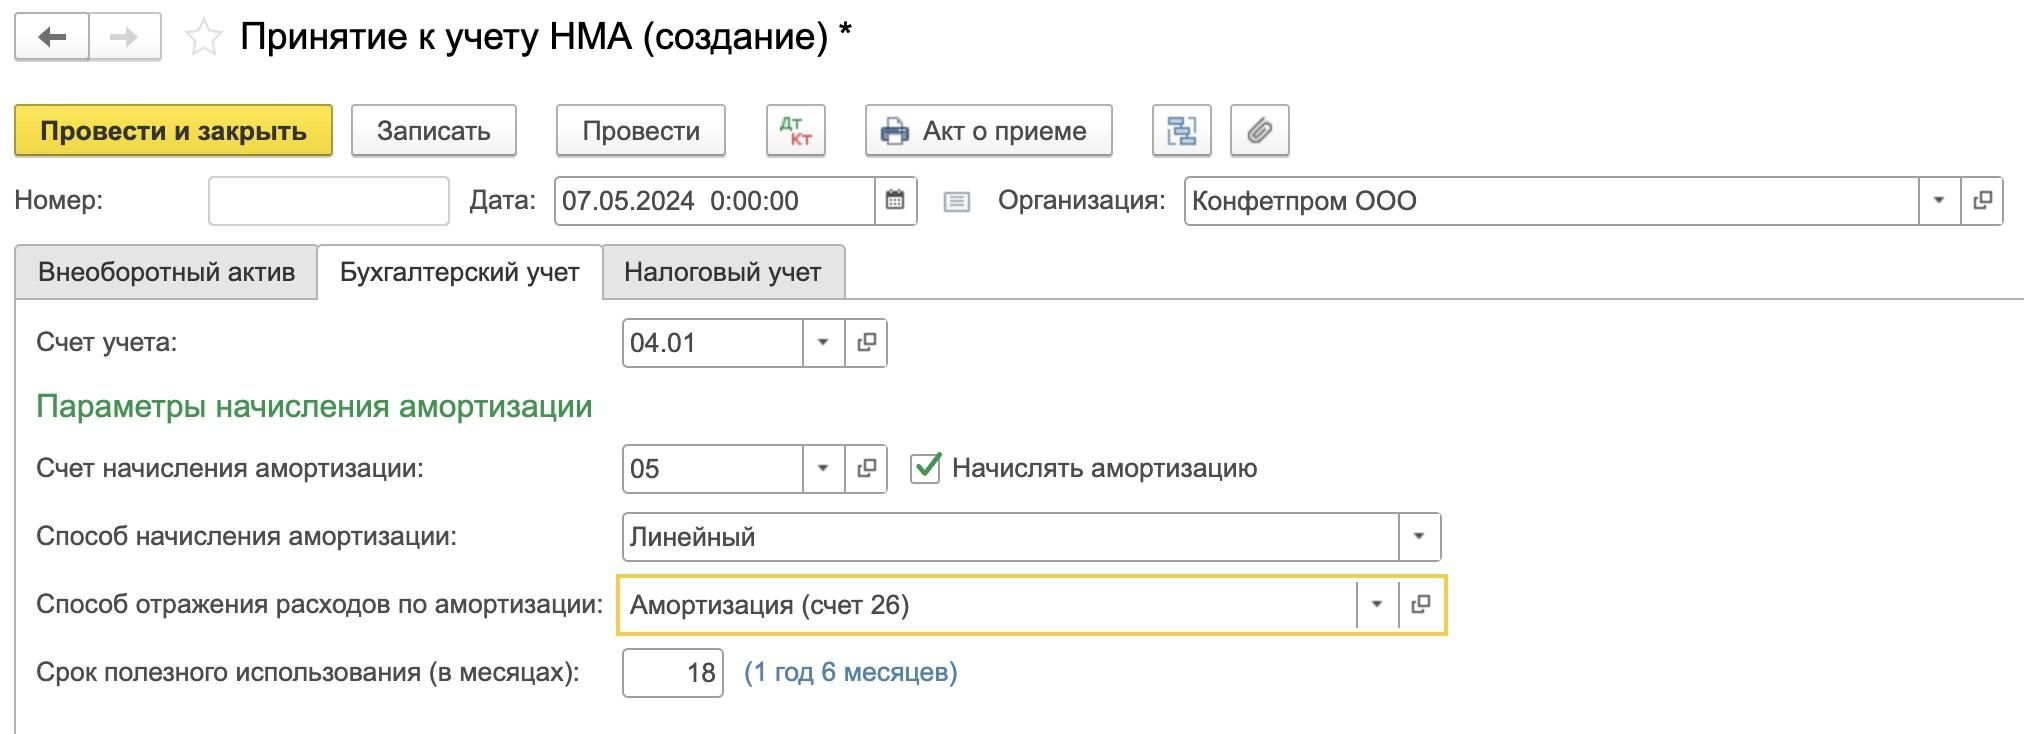Expand the Организация dropdown list

1939,201
